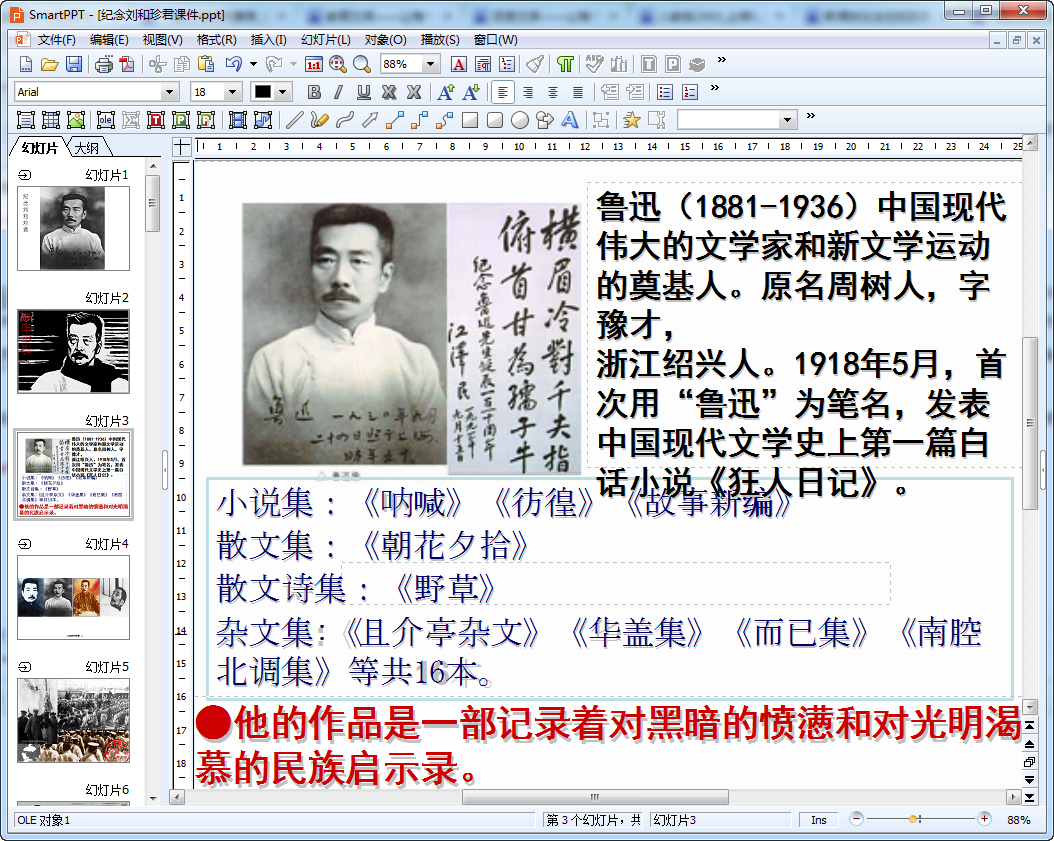Open the 编辑(E) menu
The image size is (1054, 841).
pos(109,40)
